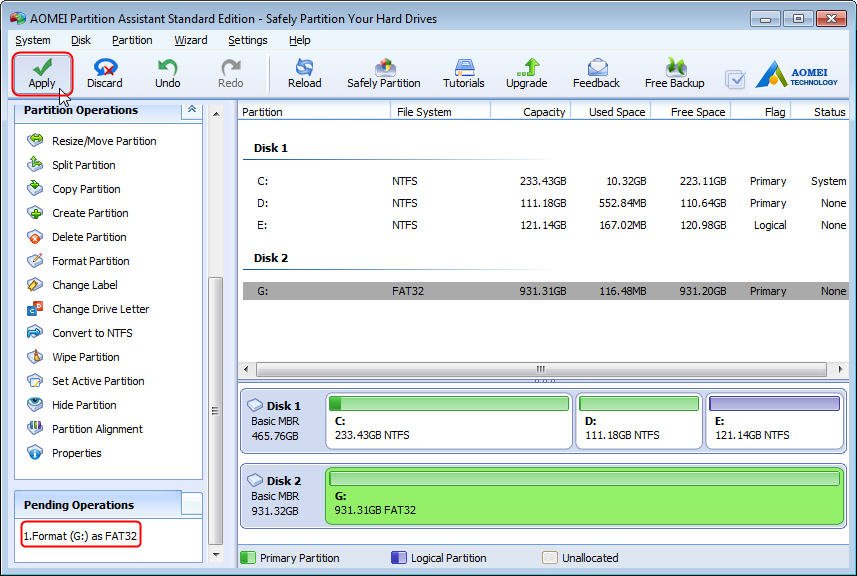The image size is (857, 576).
Task: Choose Convert to NTFS operation
Action: point(80,333)
